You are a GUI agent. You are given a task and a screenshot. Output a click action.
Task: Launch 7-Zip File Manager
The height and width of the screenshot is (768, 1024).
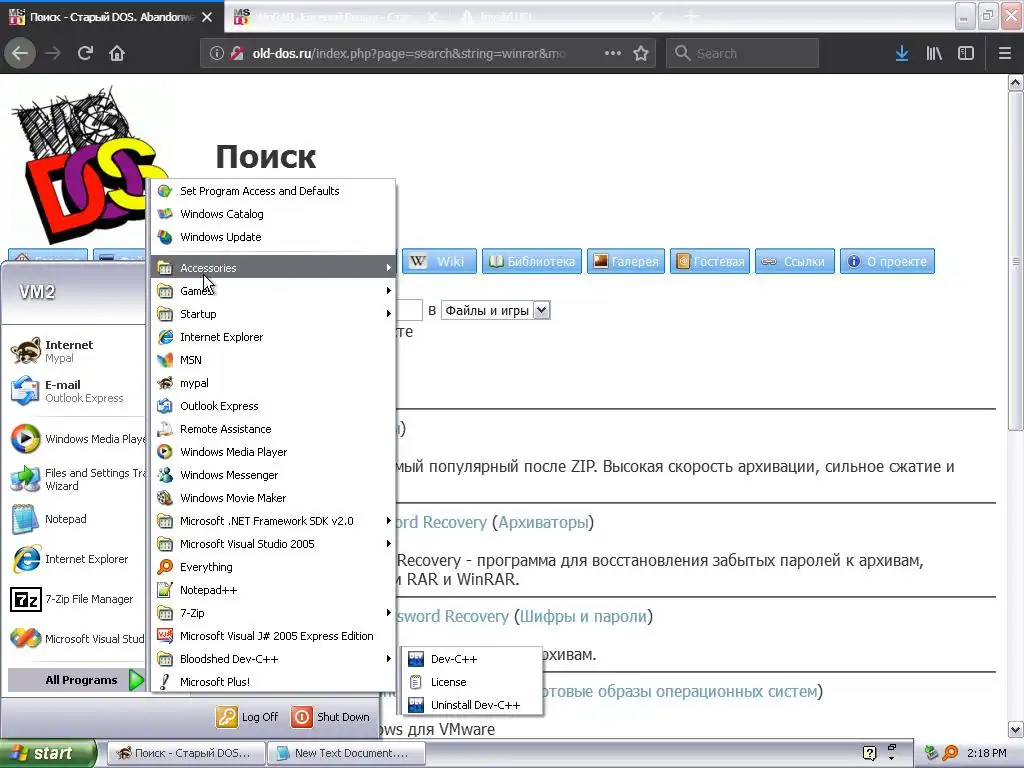point(76,599)
